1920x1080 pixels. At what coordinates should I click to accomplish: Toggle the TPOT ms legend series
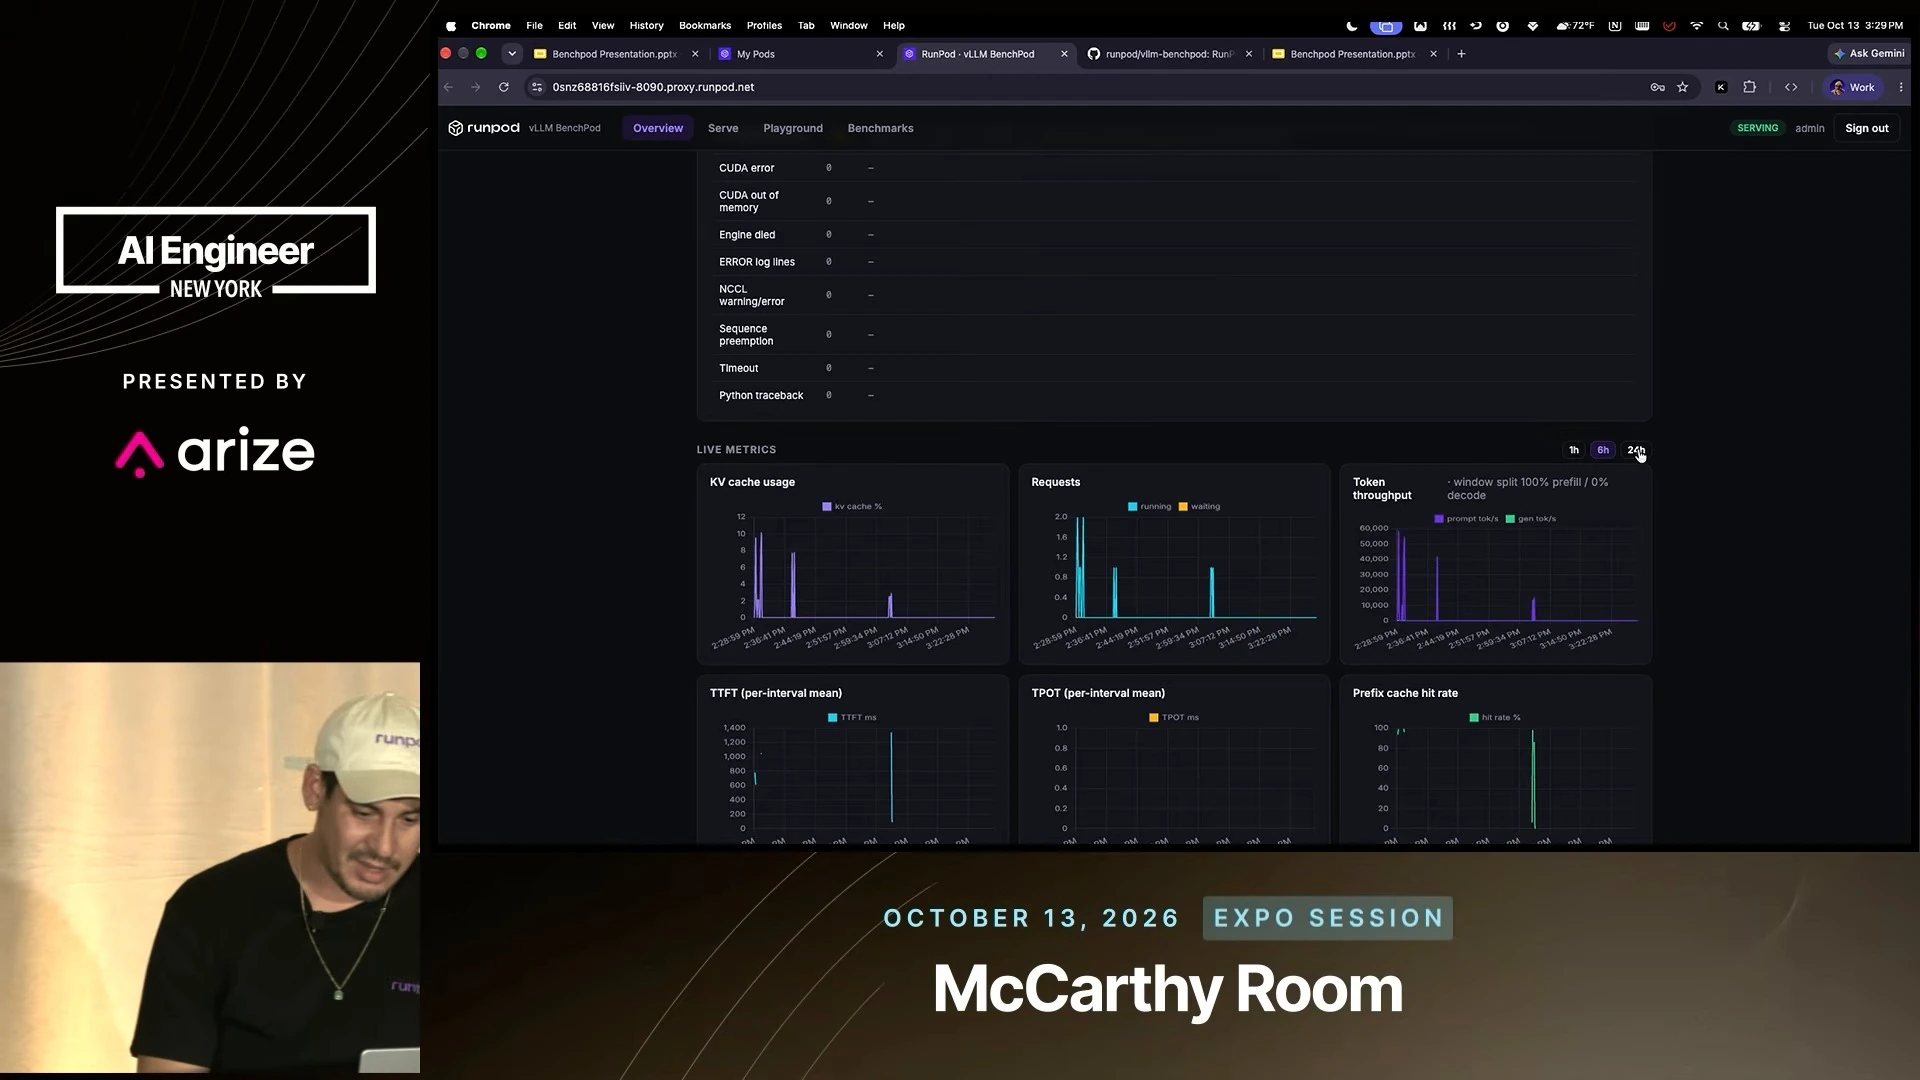click(1174, 718)
